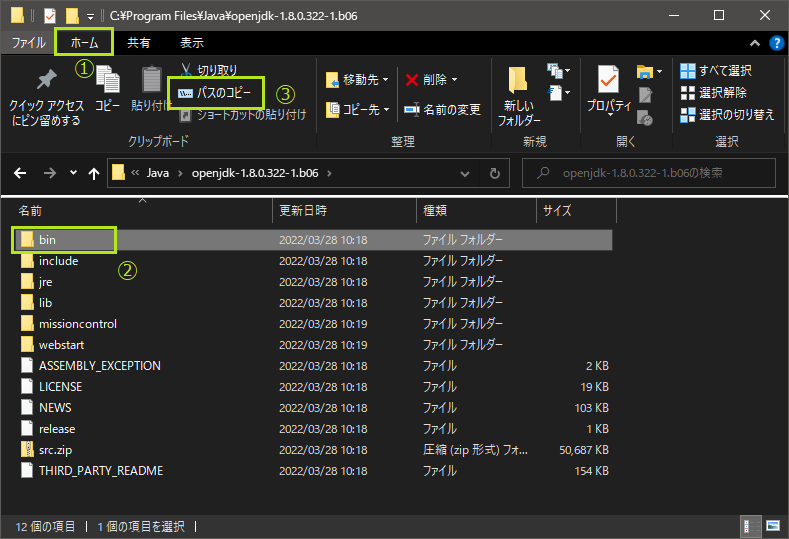This screenshot has width=789, height=539.
Task: Click Rename (名前の変更) in the ribbon
Action: pos(442,109)
